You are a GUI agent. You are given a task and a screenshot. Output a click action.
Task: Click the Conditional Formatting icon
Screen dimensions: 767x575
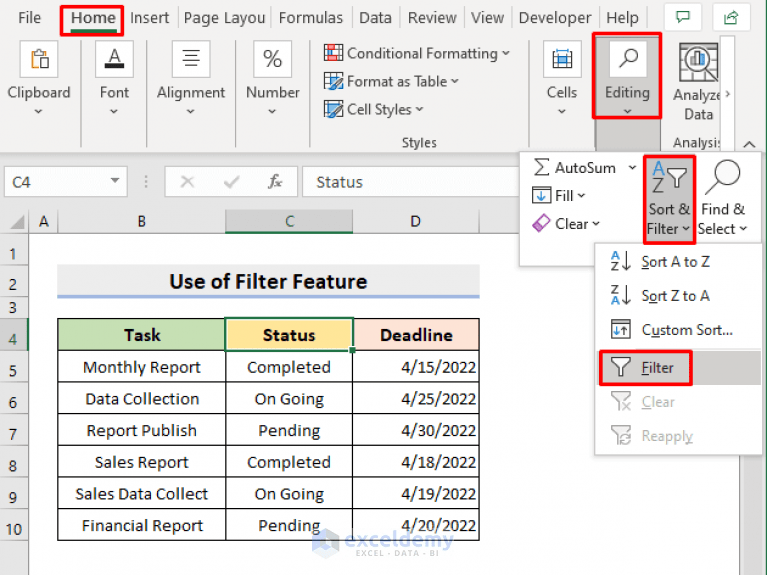[x=333, y=53]
